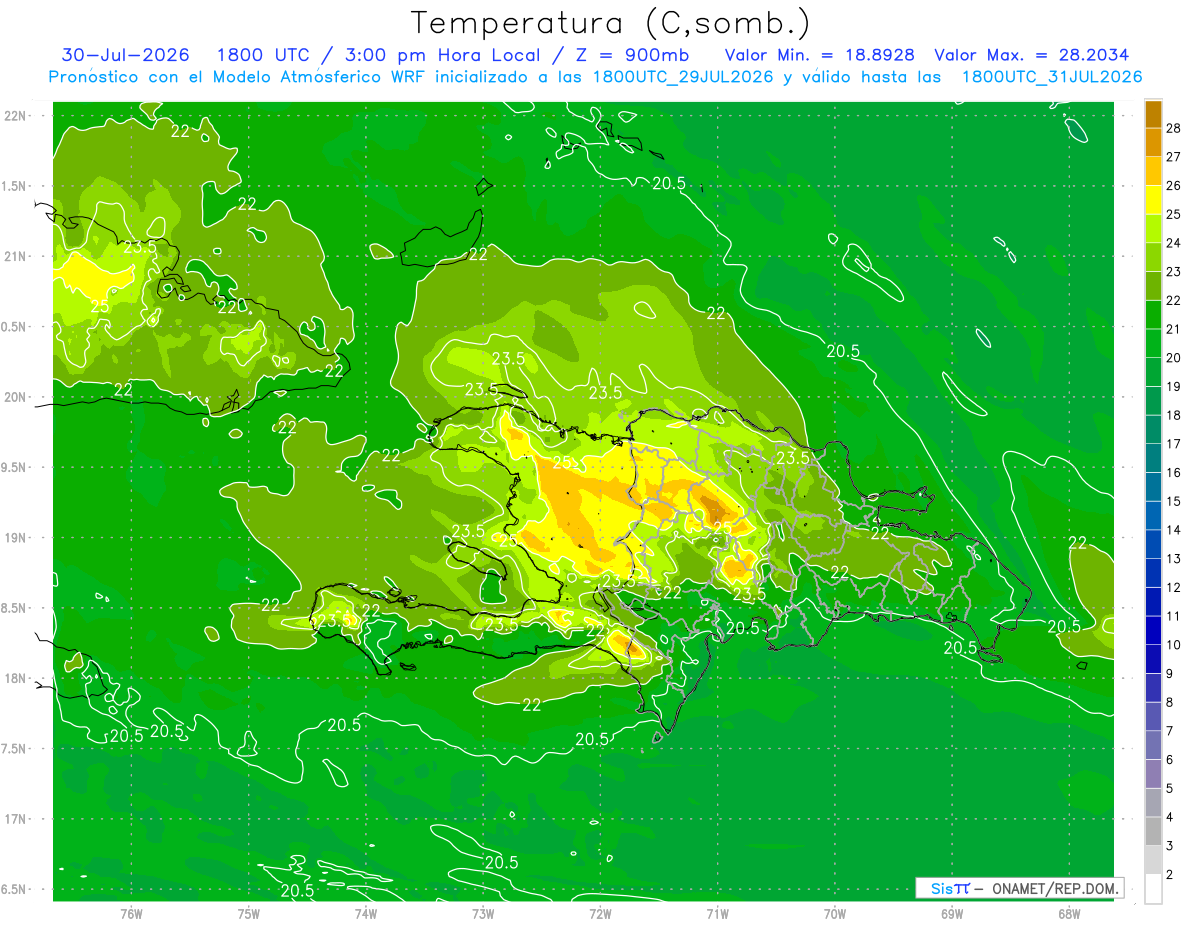
Task: Click the "73W" longitude axis label
Action: (483, 914)
